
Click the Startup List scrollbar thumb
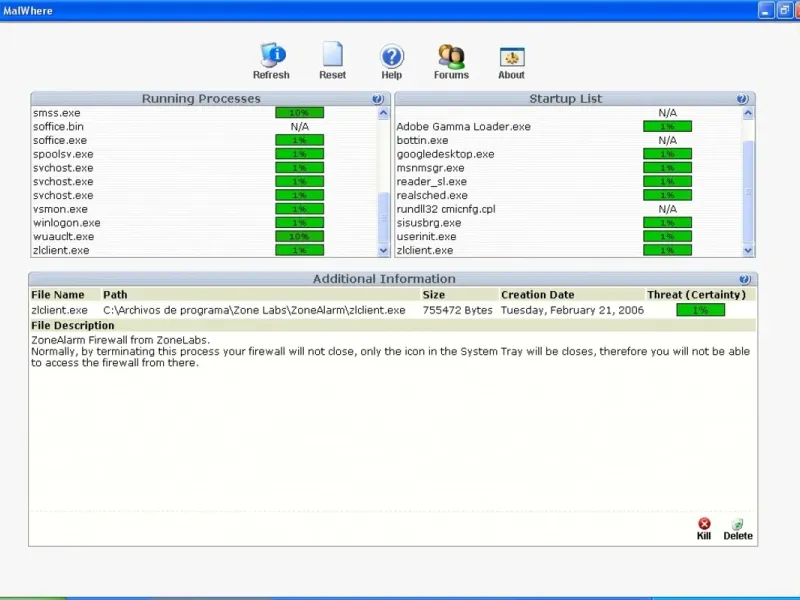click(x=748, y=192)
